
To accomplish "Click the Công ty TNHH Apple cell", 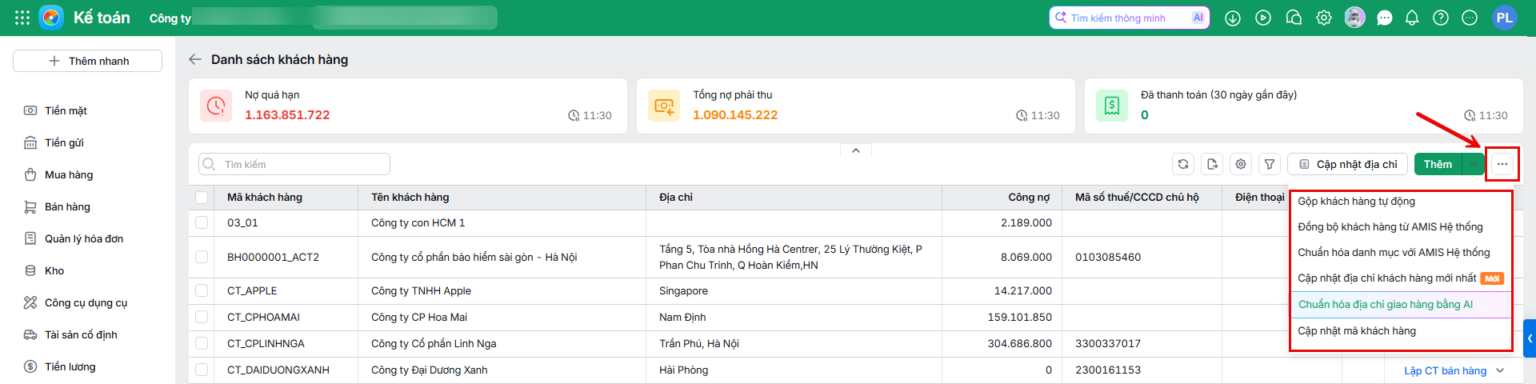I will pyautogui.click(x=503, y=291).
